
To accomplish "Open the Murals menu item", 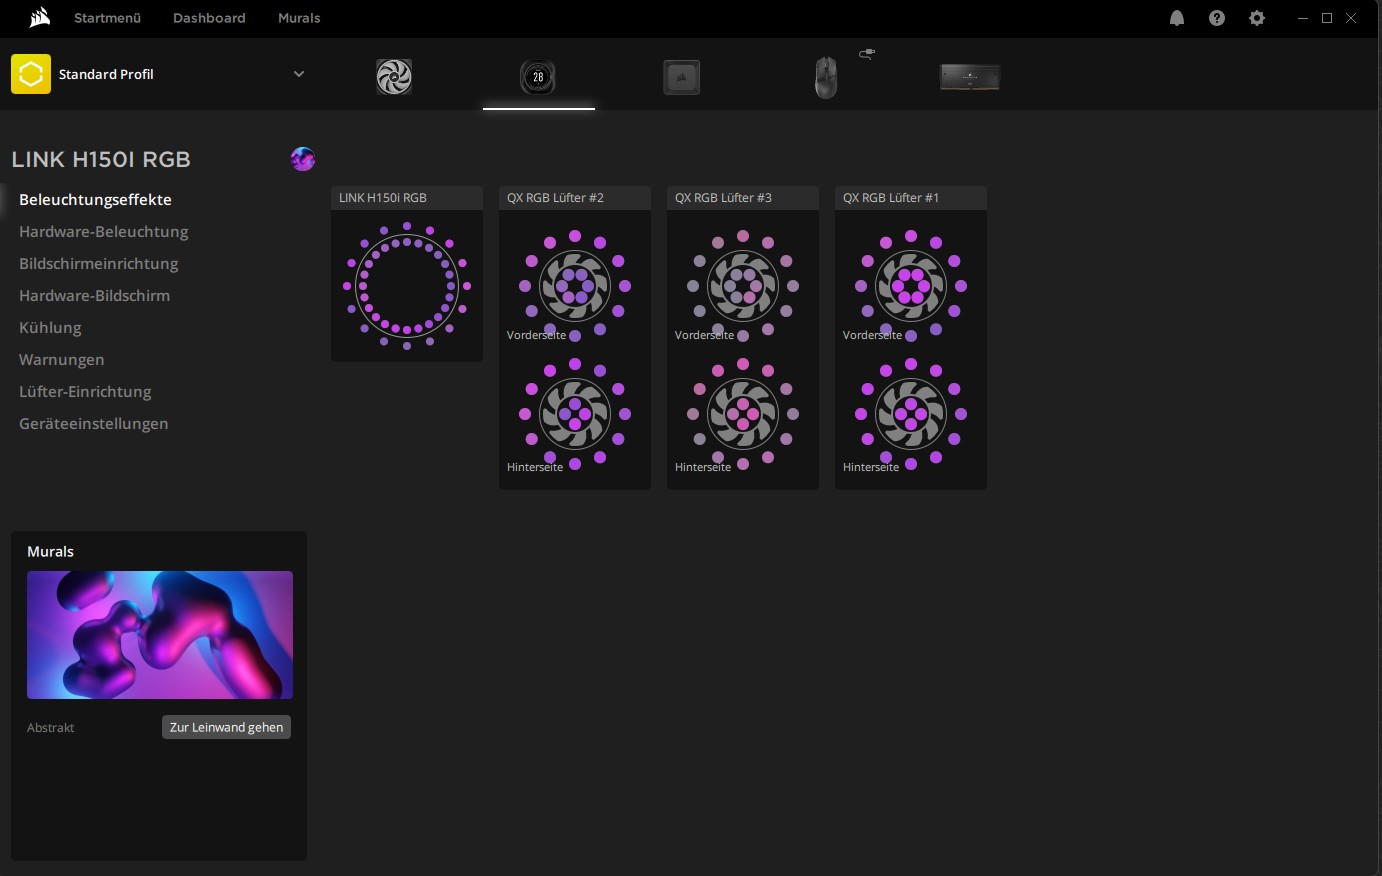I will 299,18.
